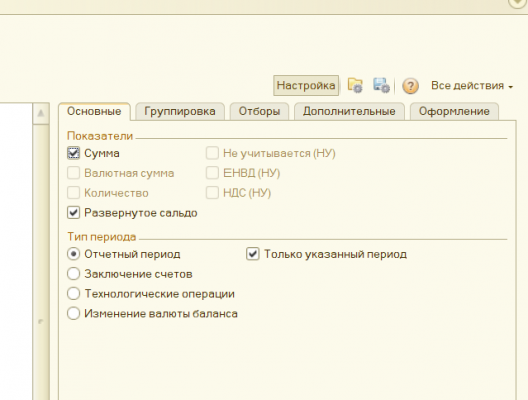This screenshot has height=400, width=528.
Task: Expand the Все действия dropdown menu
Action: (472, 86)
